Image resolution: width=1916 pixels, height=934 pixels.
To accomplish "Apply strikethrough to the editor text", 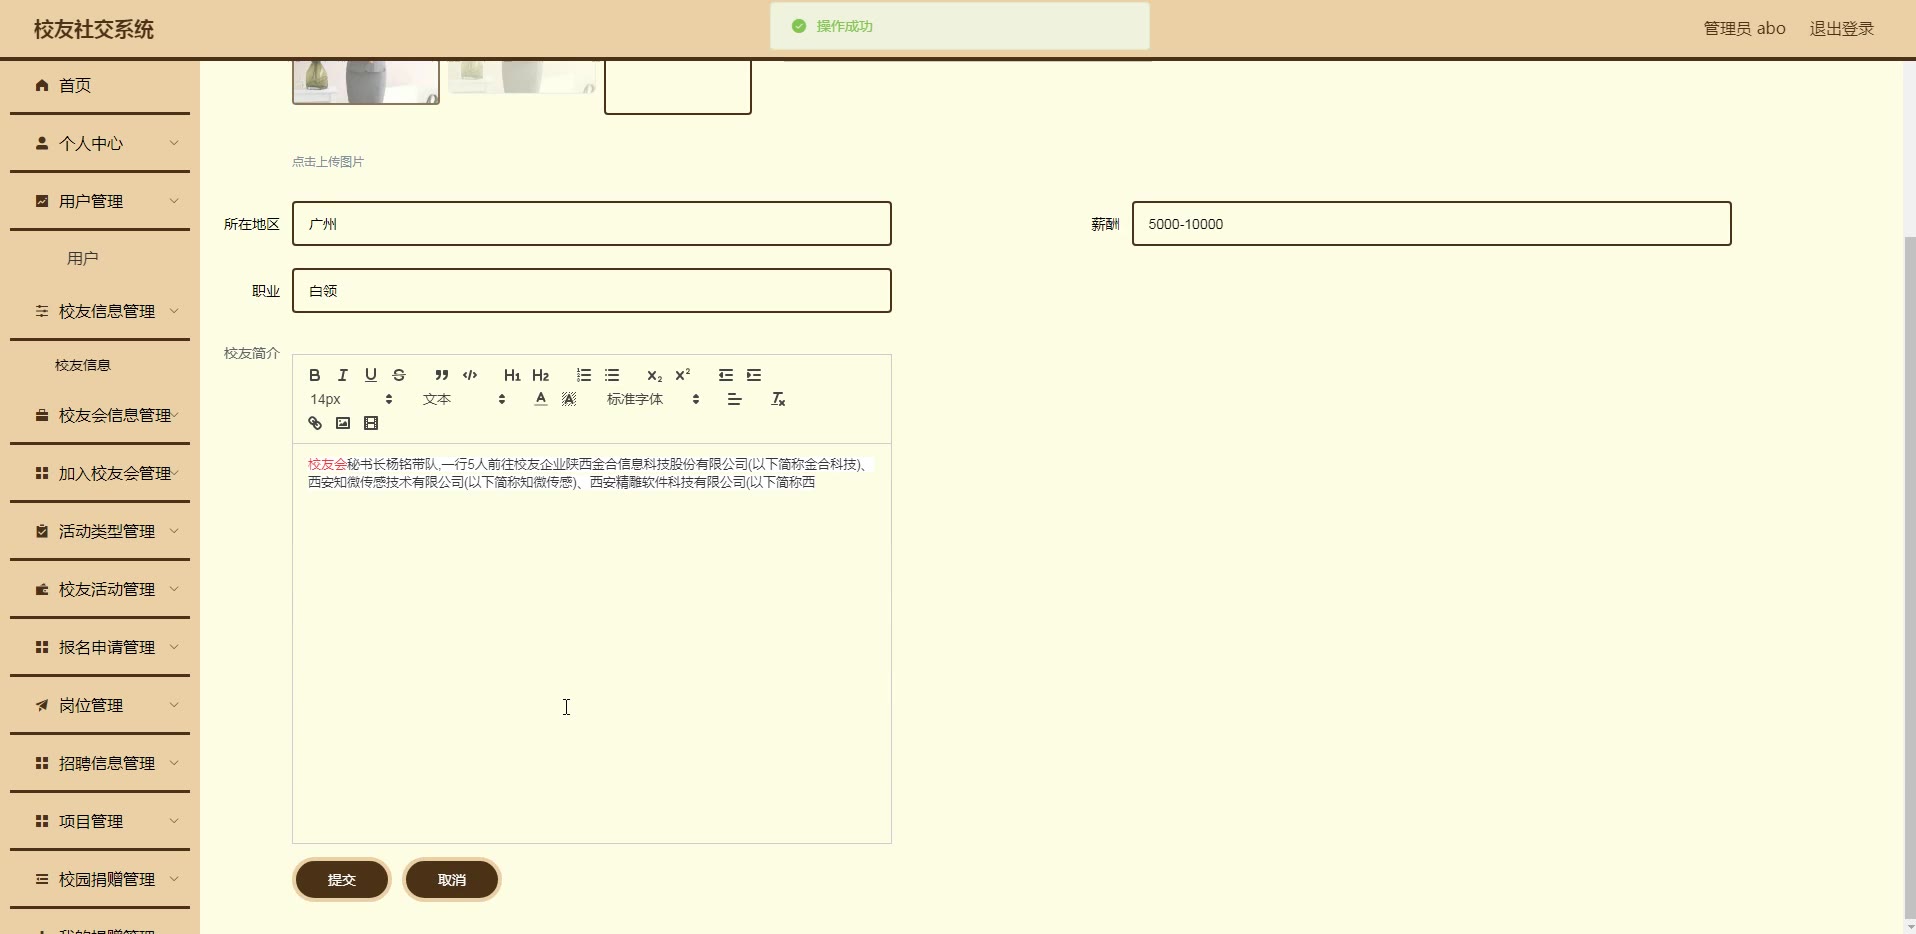I will point(399,375).
